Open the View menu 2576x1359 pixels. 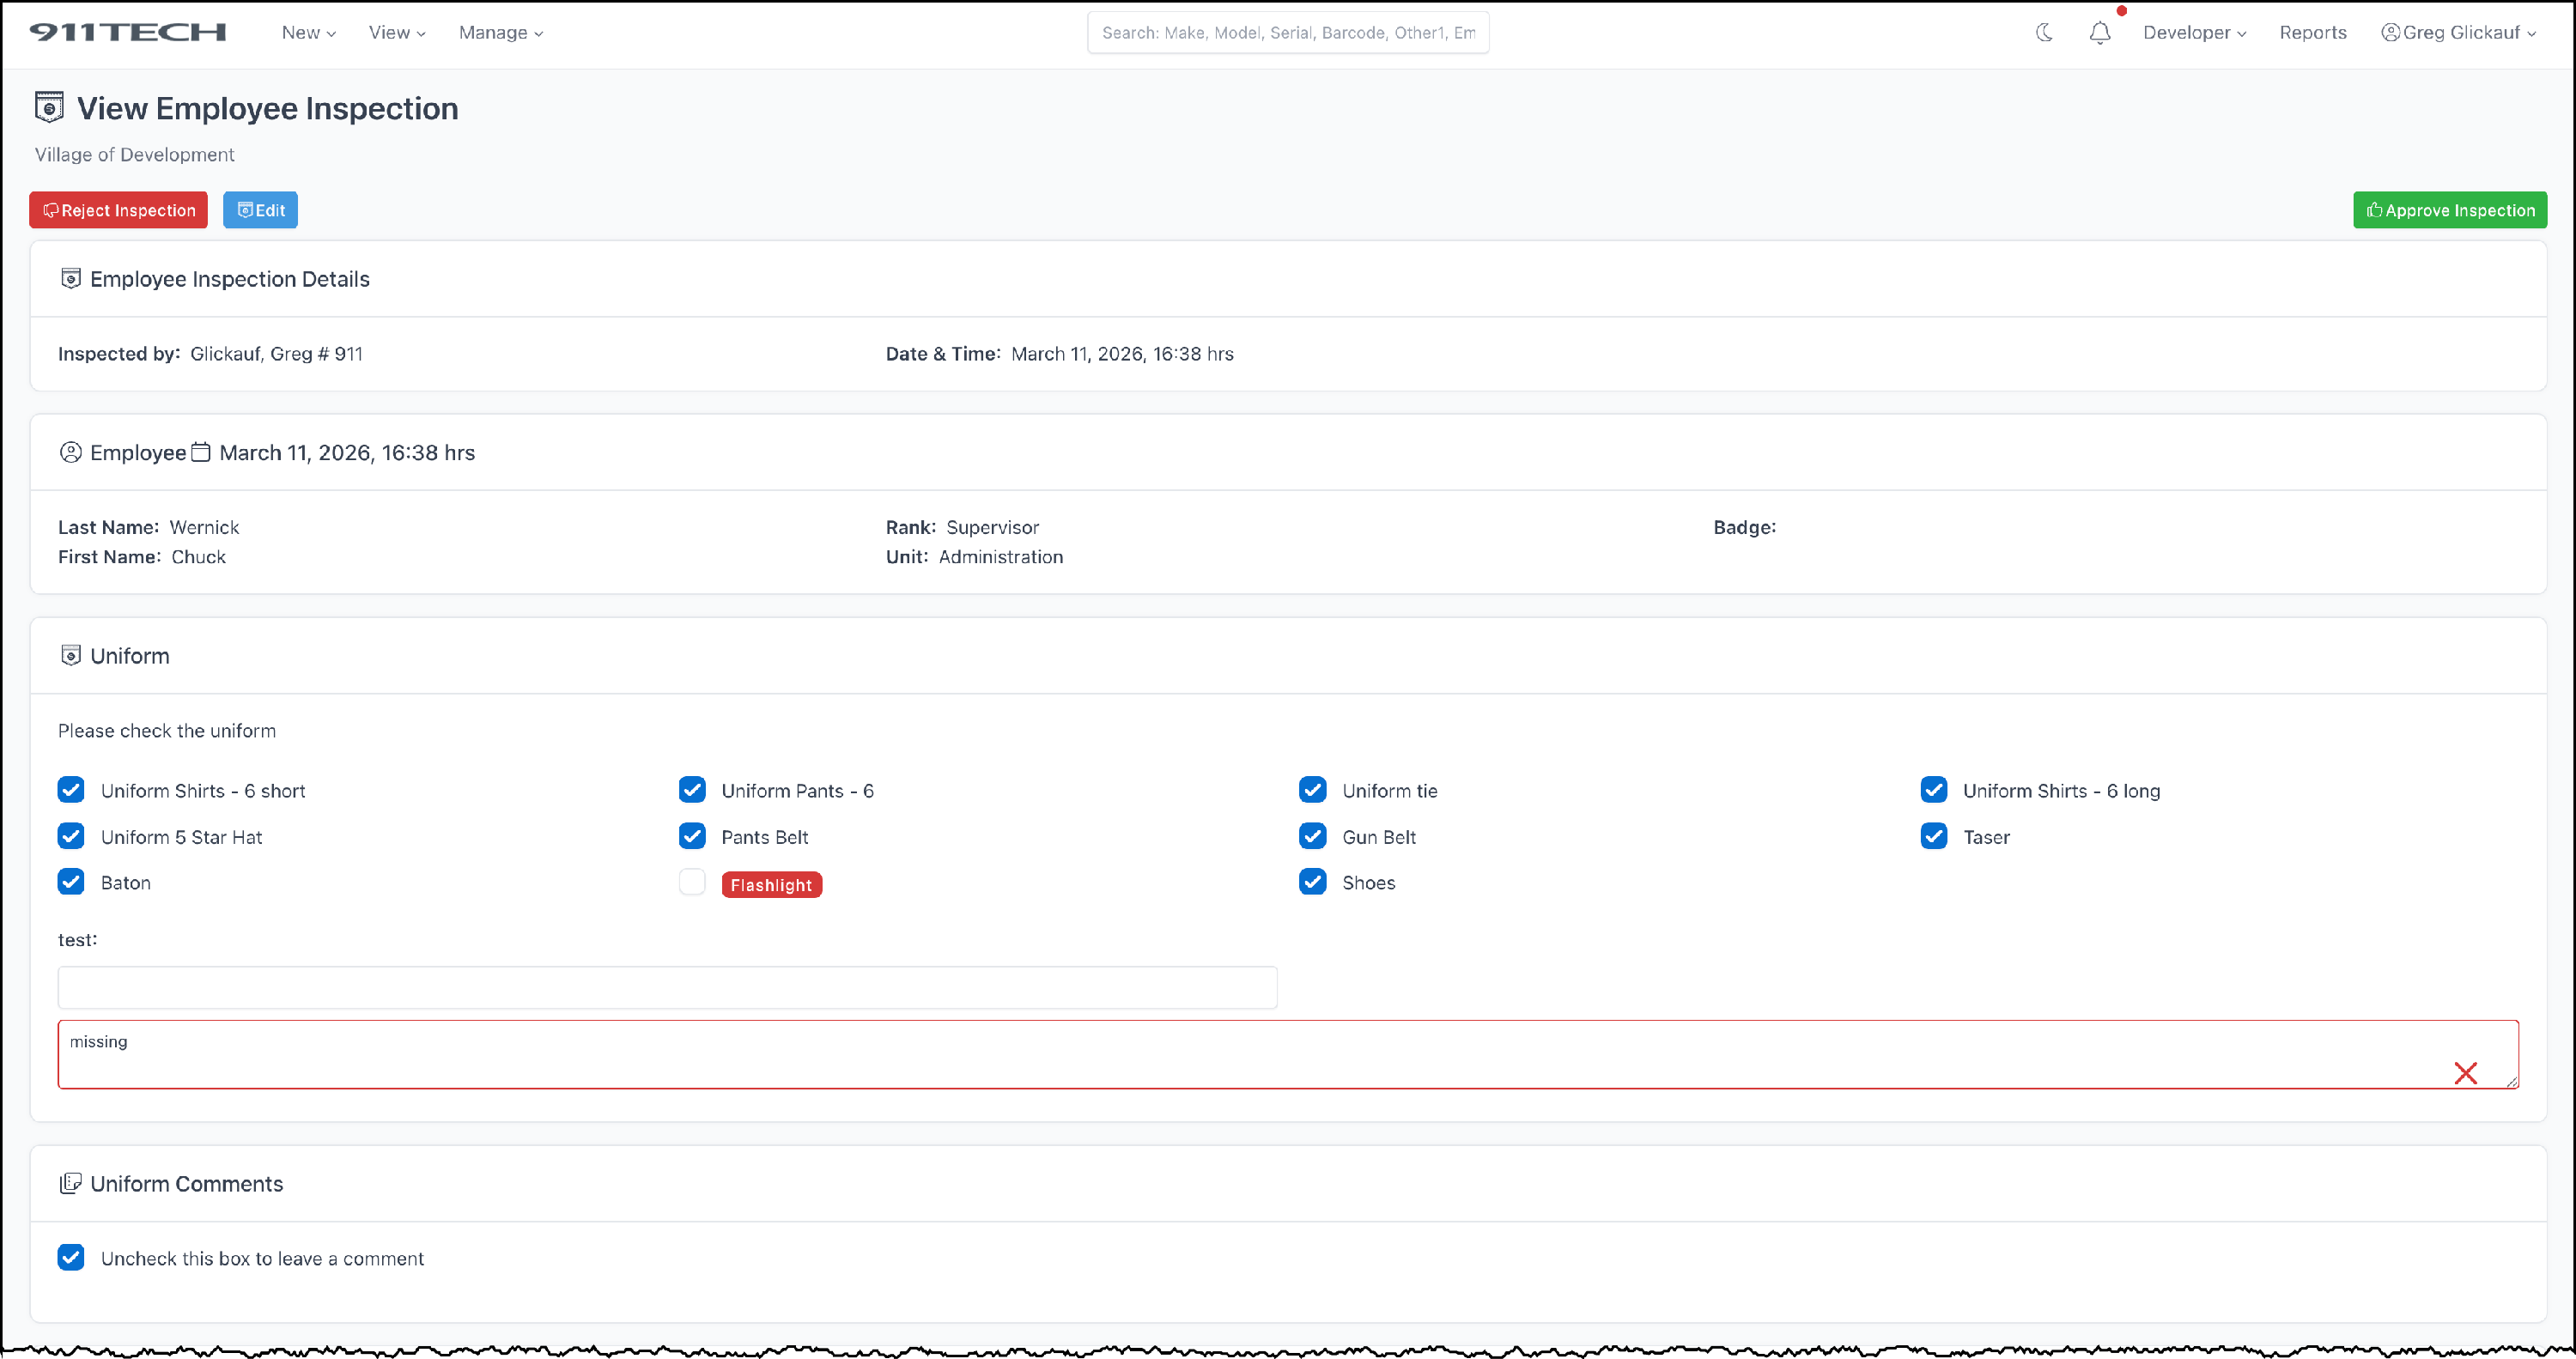click(396, 33)
